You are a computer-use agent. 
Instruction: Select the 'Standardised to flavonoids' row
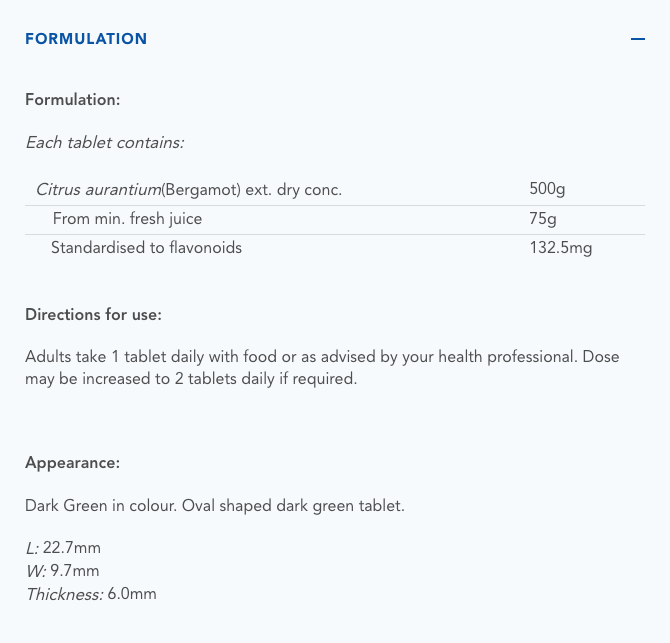(146, 247)
